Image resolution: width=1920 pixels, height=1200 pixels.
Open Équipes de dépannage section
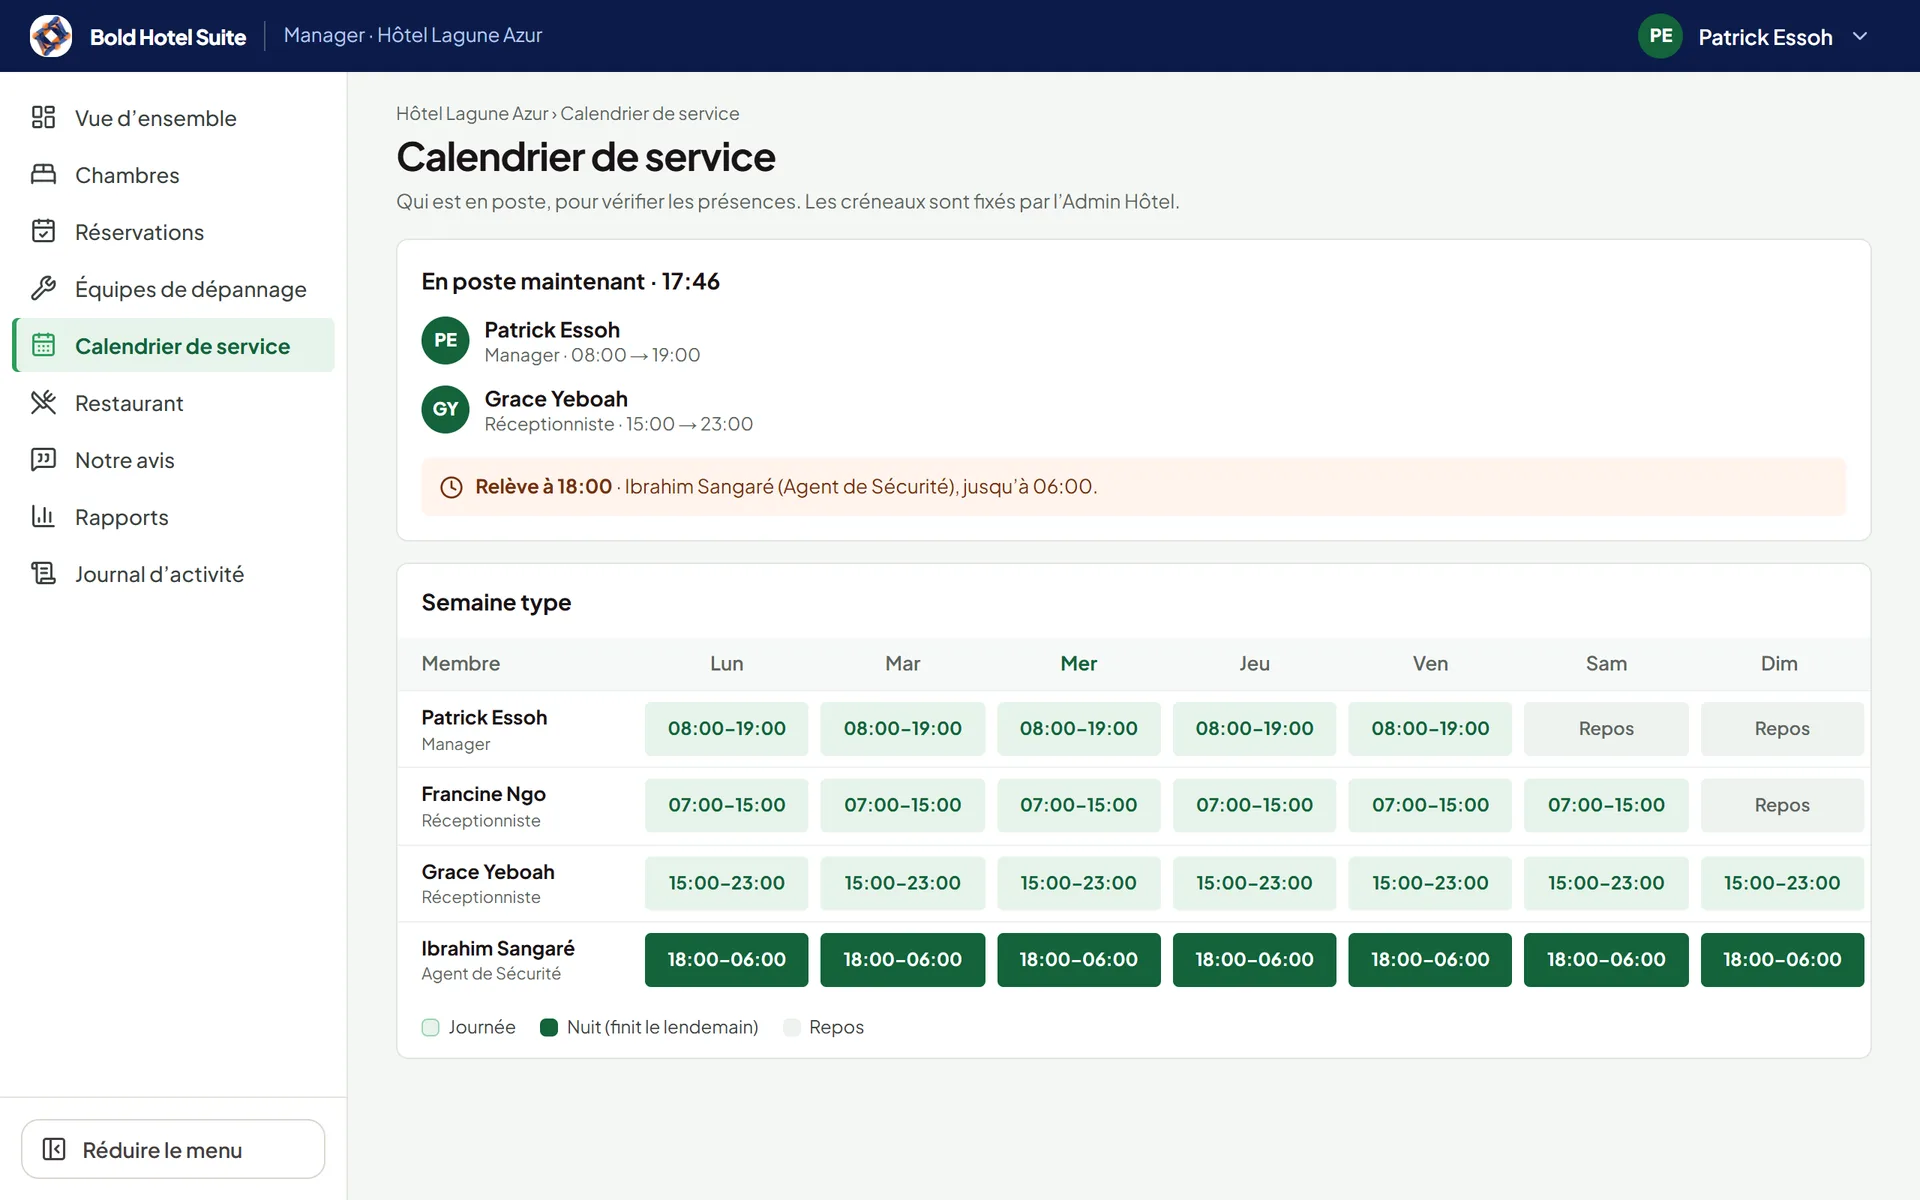pyautogui.click(x=174, y=289)
